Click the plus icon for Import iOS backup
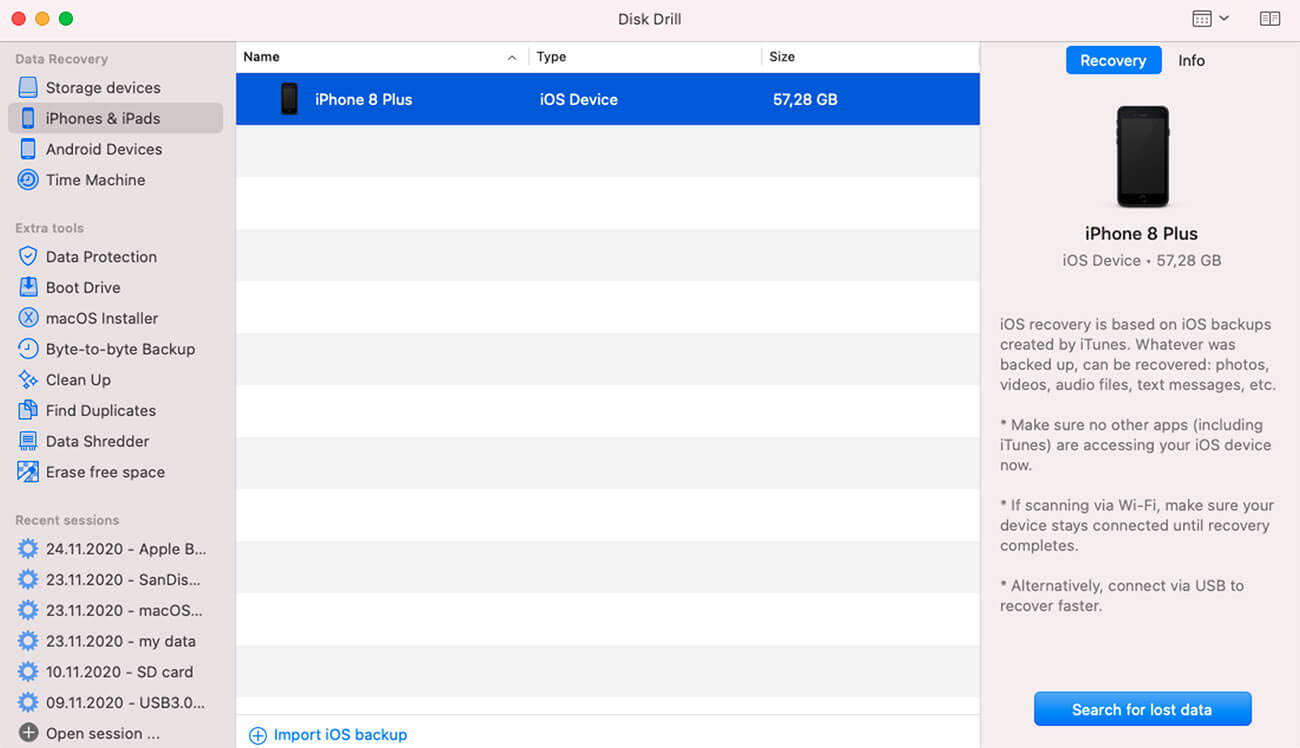The width and height of the screenshot is (1300, 748). [x=258, y=735]
